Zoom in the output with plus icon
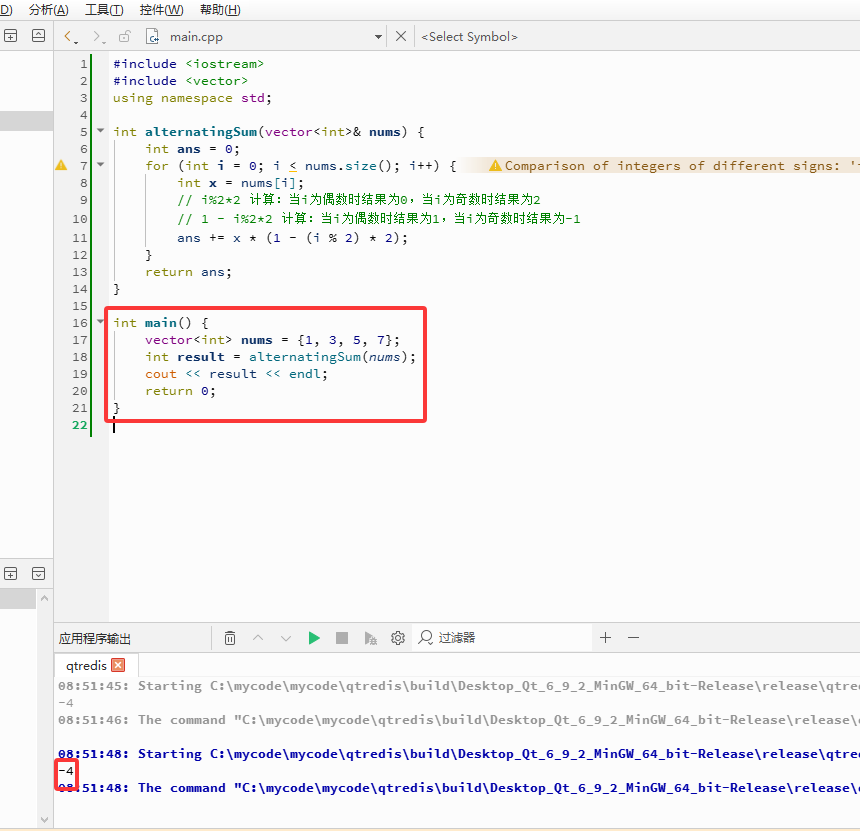This screenshot has width=860, height=831. click(x=605, y=637)
